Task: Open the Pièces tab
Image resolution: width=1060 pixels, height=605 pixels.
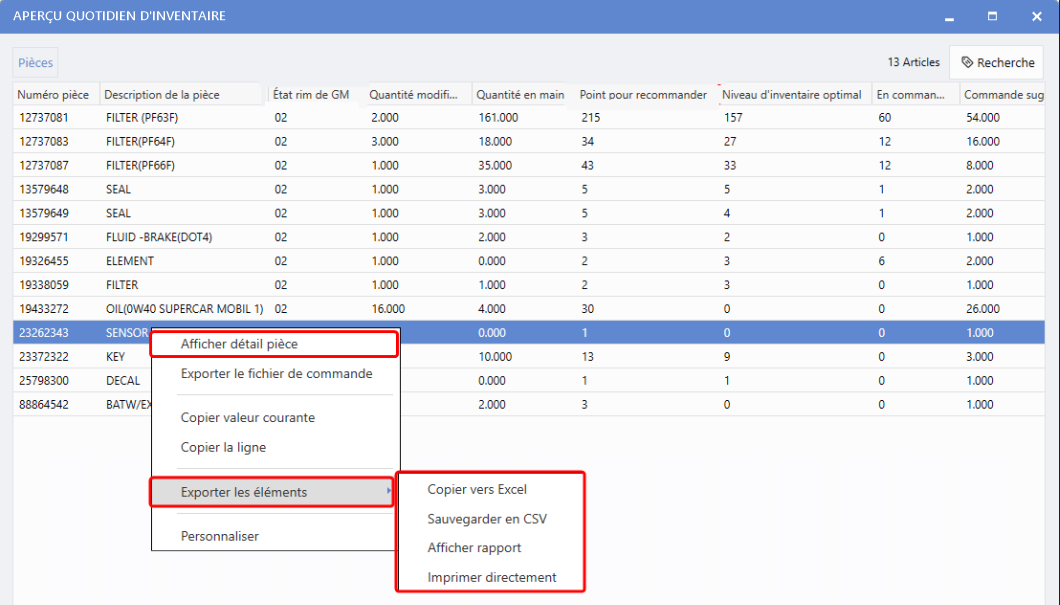Action: (35, 62)
